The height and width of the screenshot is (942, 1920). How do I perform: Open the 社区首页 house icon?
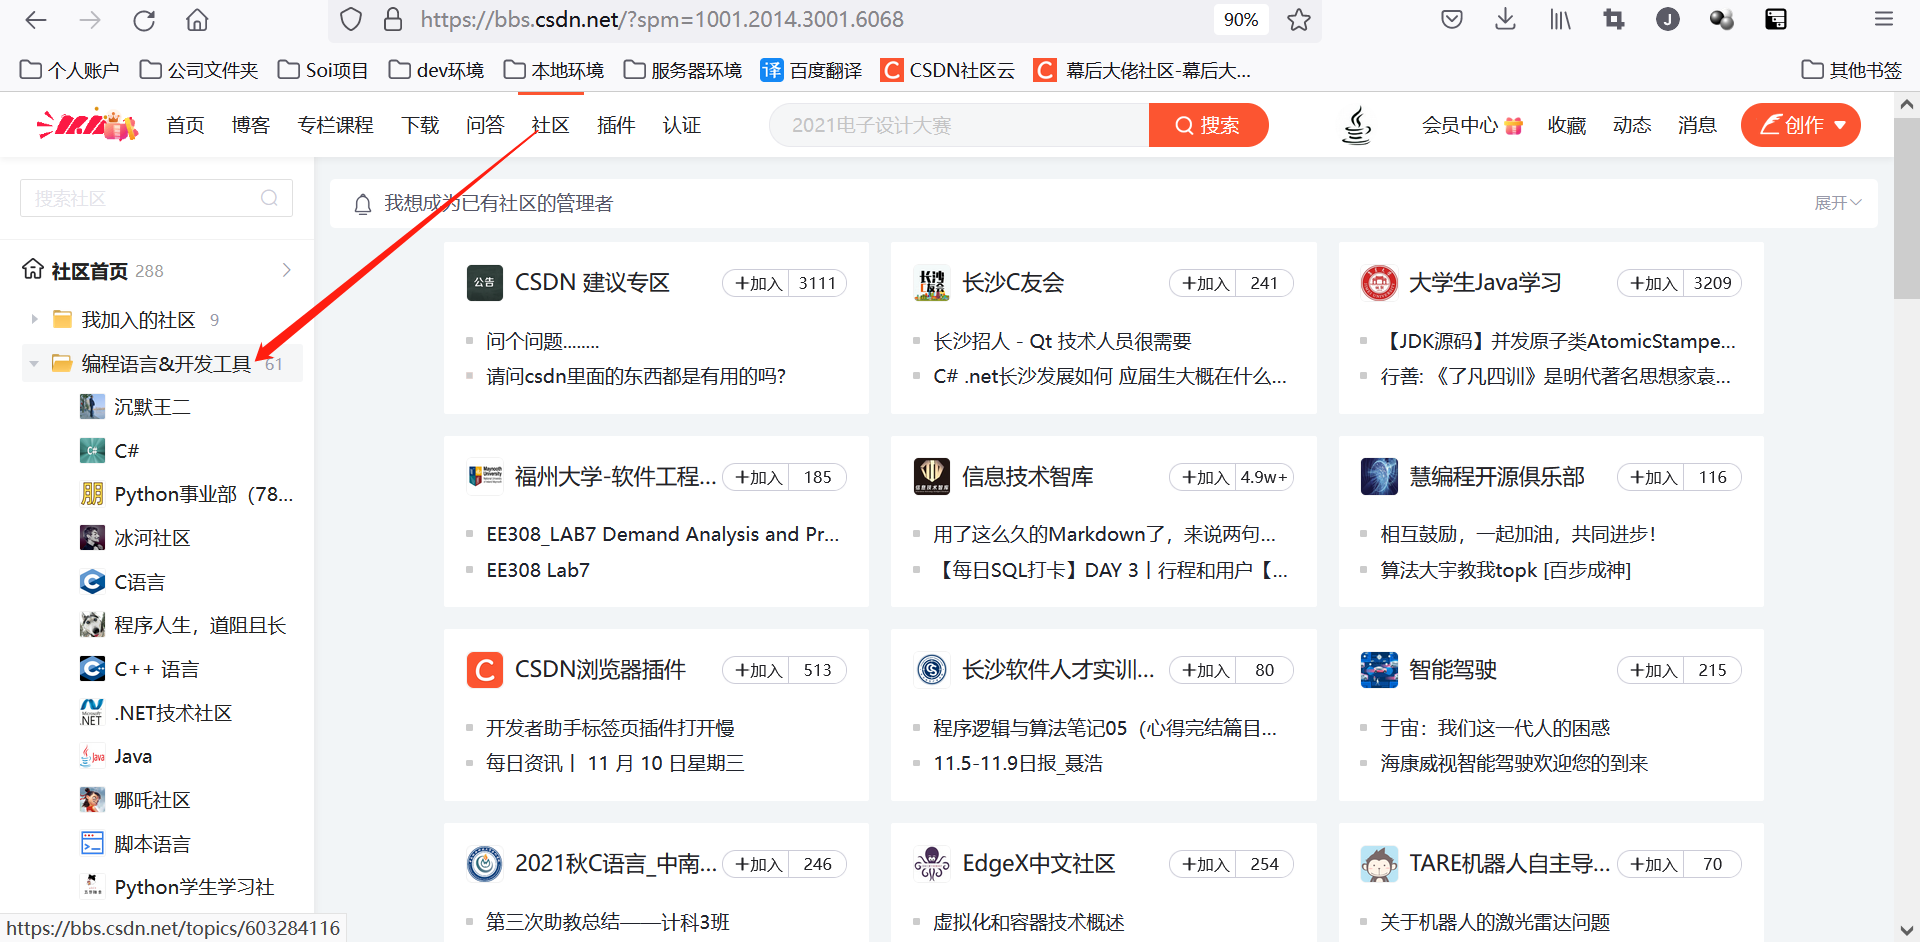[30, 269]
